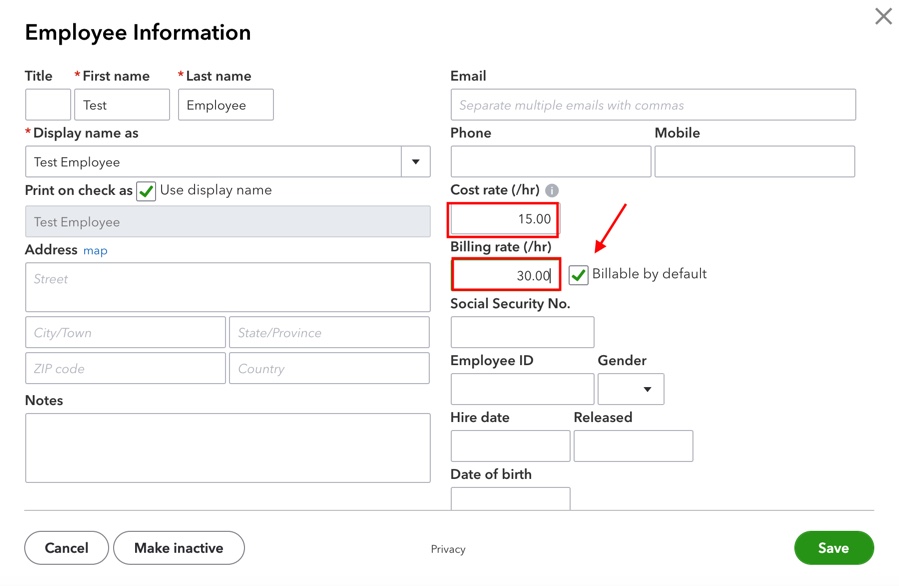Open the Display name as dropdown
The height and width of the screenshot is (586, 899).
415,161
